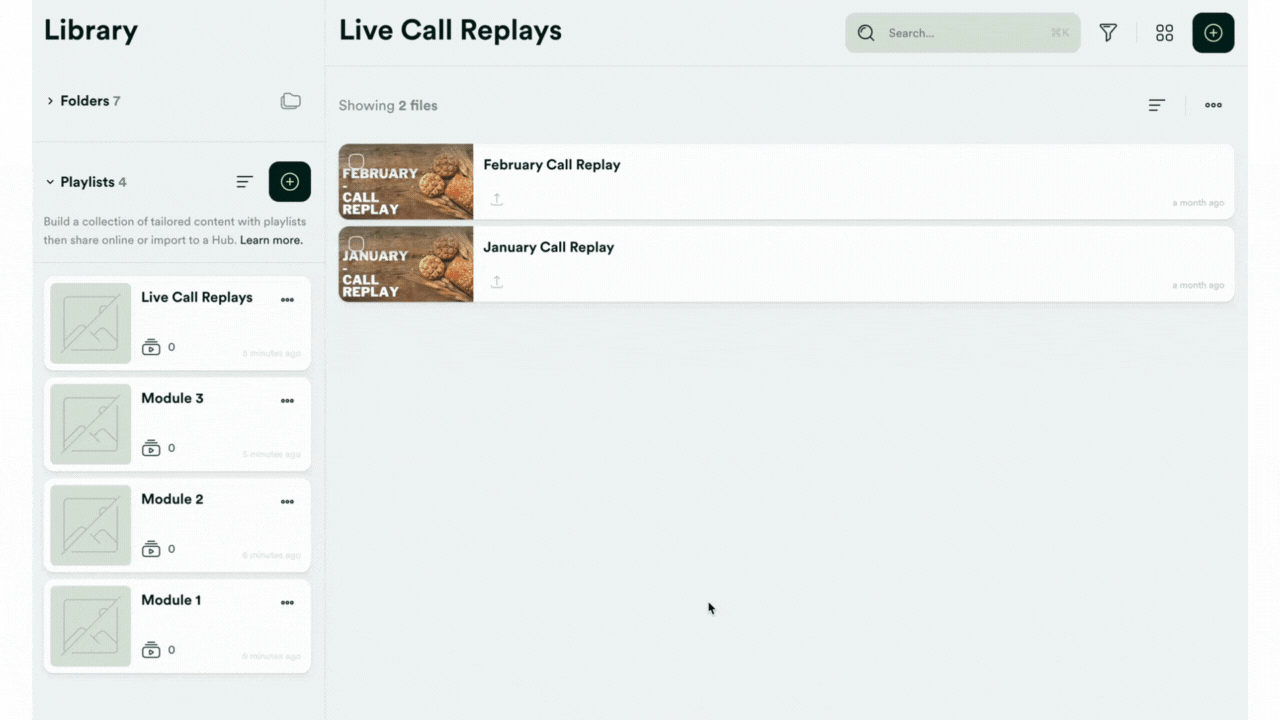Viewport: 1280px width, 720px height.
Task: Click the video count icon on Module 3
Action: (151, 448)
